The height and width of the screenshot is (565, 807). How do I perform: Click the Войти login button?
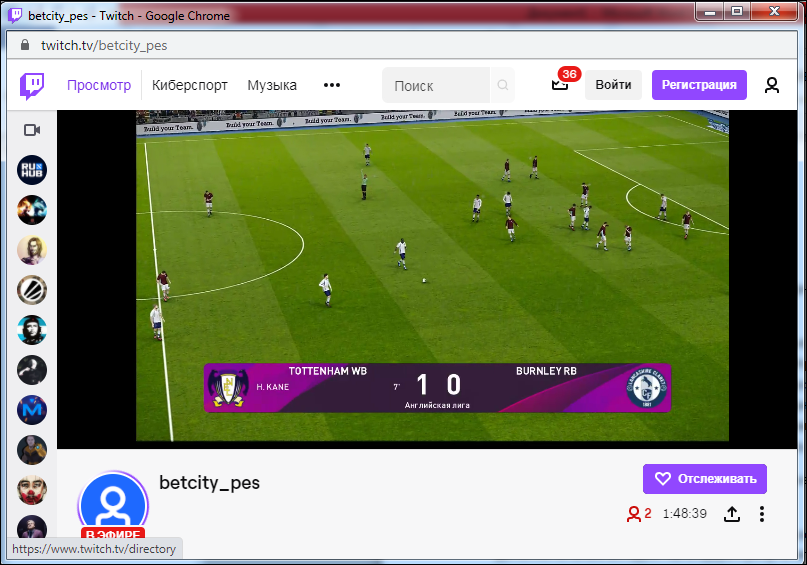pos(613,85)
